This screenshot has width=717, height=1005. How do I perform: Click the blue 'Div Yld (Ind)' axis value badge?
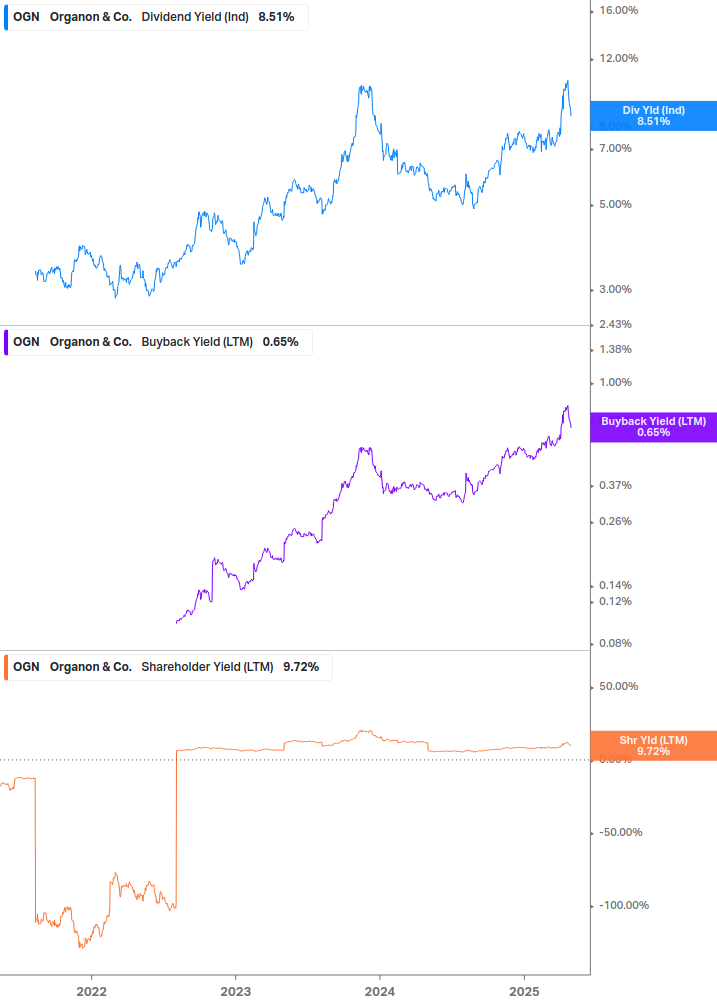click(654, 116)
